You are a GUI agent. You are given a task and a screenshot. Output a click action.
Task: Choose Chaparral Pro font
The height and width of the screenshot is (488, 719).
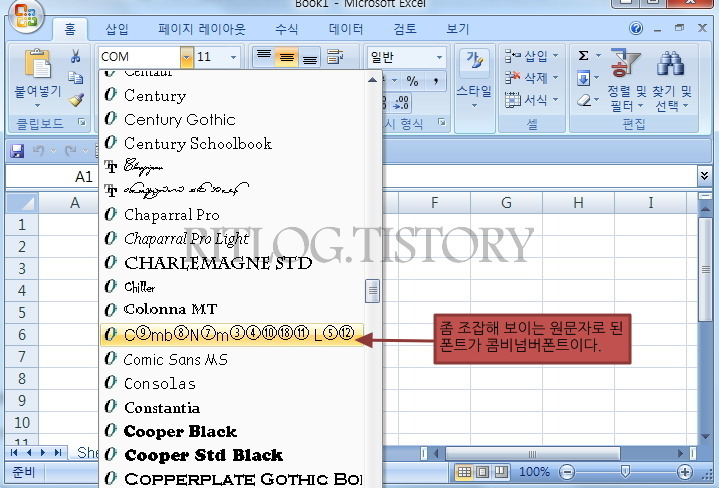click(x=232, y=215)
